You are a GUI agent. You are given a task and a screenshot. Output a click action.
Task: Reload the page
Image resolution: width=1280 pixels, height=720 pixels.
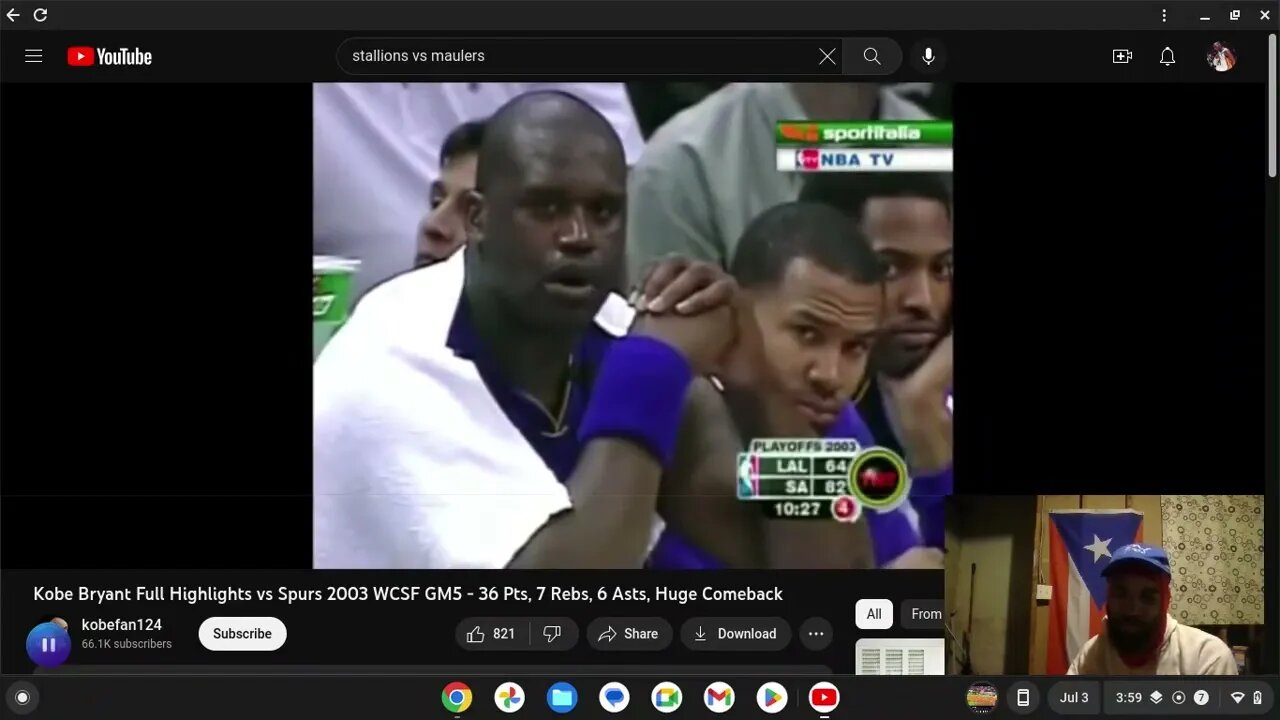[x=40, y=15]
